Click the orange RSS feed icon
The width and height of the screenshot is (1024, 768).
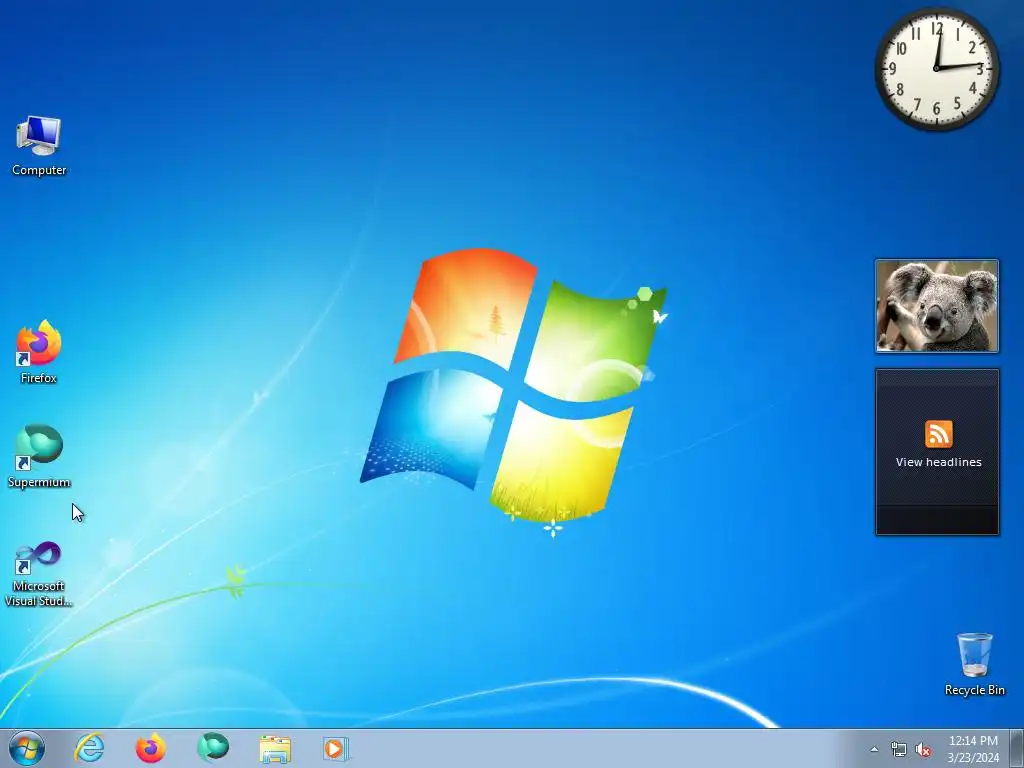938,434
